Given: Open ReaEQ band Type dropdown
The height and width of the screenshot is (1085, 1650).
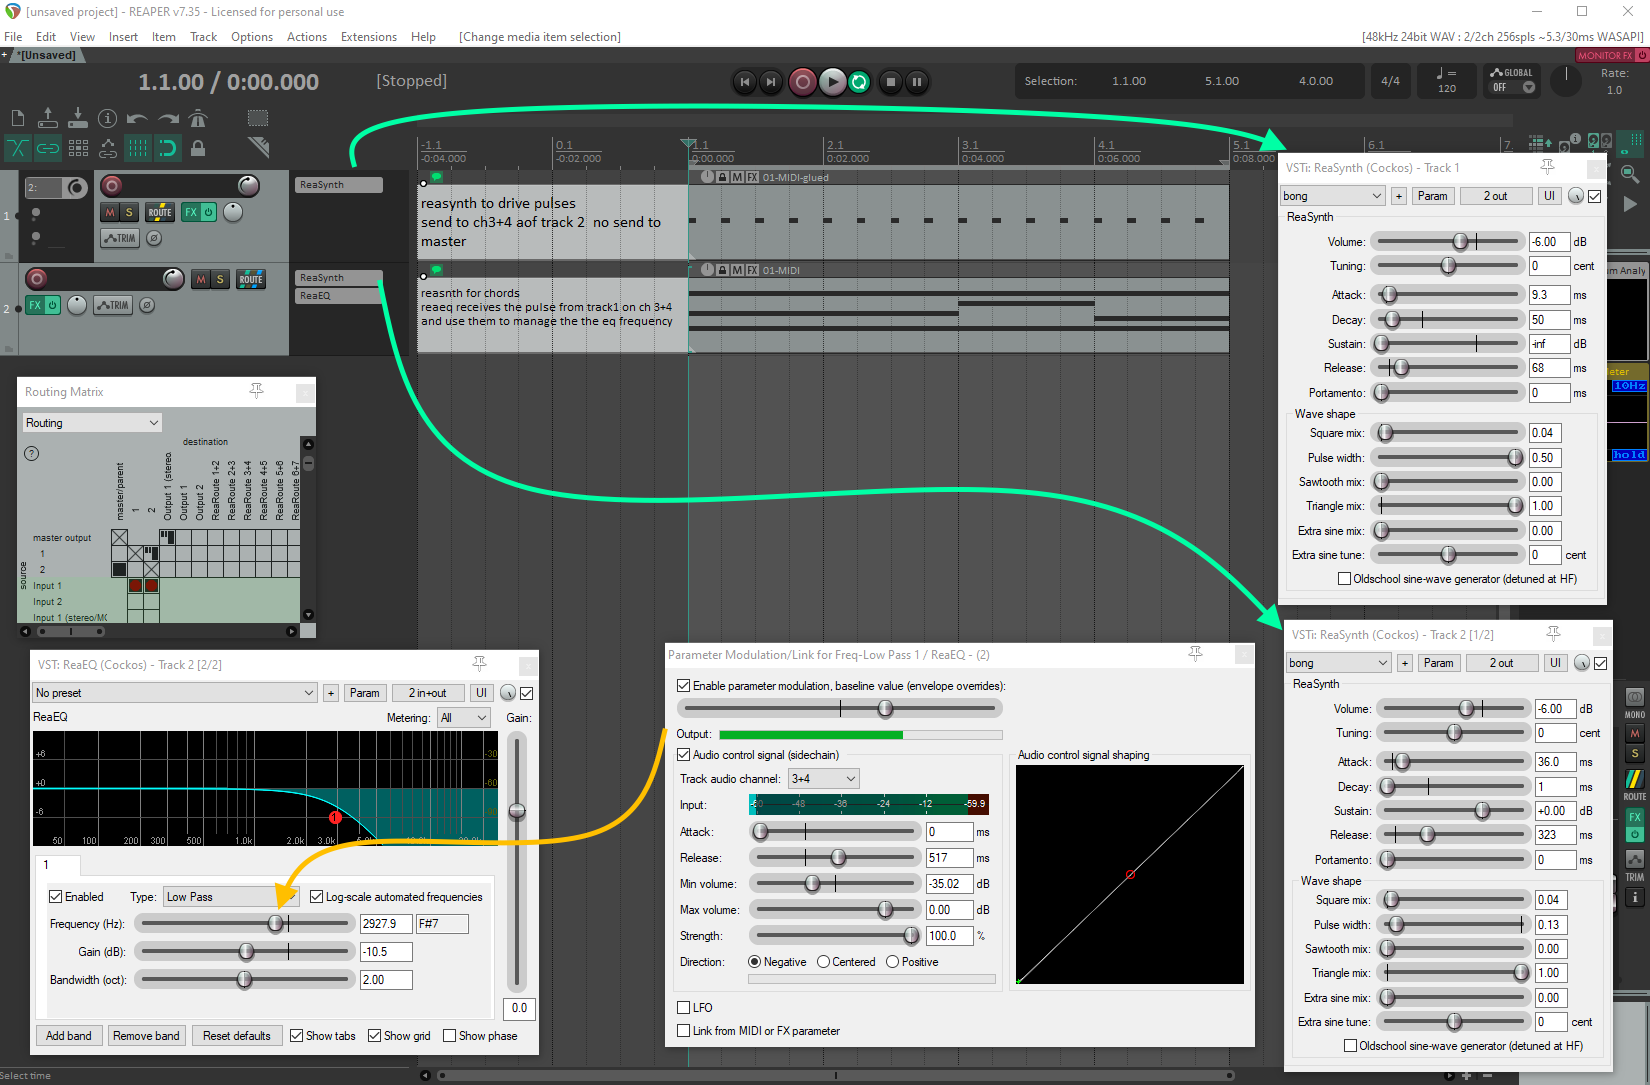Looking at the screenshot, I should (x=231, y=897).
